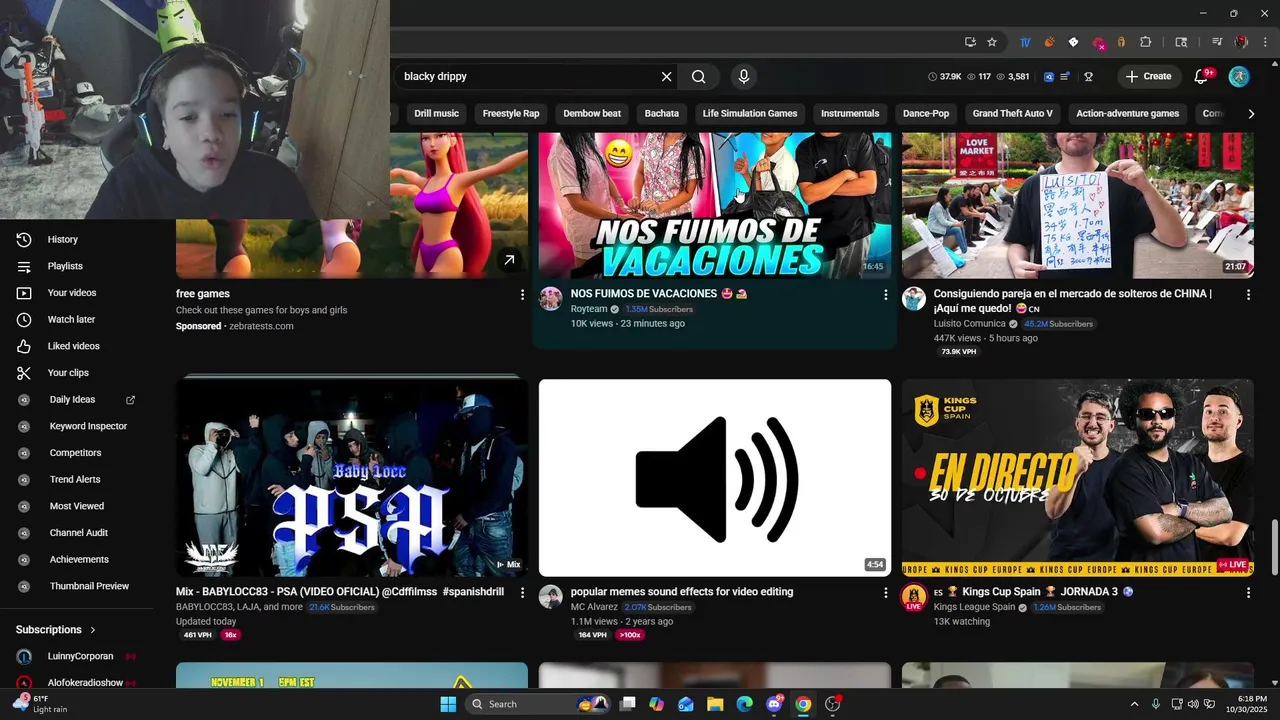Select the Dance-Pop chip
Image resolution: width=1280 pixels, height=720 pixels.
pyautogui.click(x=926, y=114)
